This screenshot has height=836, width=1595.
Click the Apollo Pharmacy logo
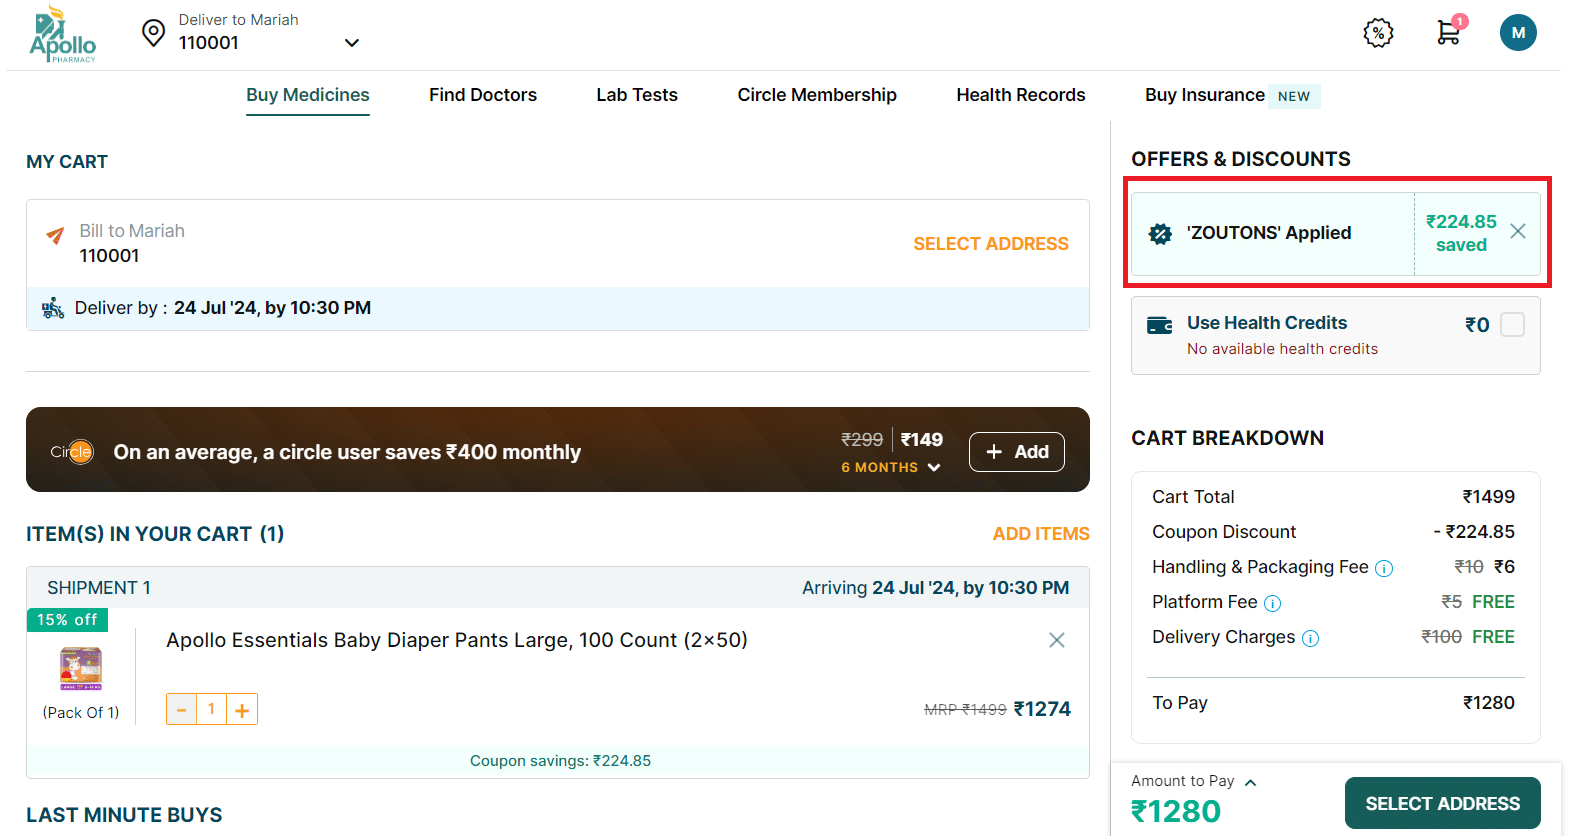tap(63, 35)
